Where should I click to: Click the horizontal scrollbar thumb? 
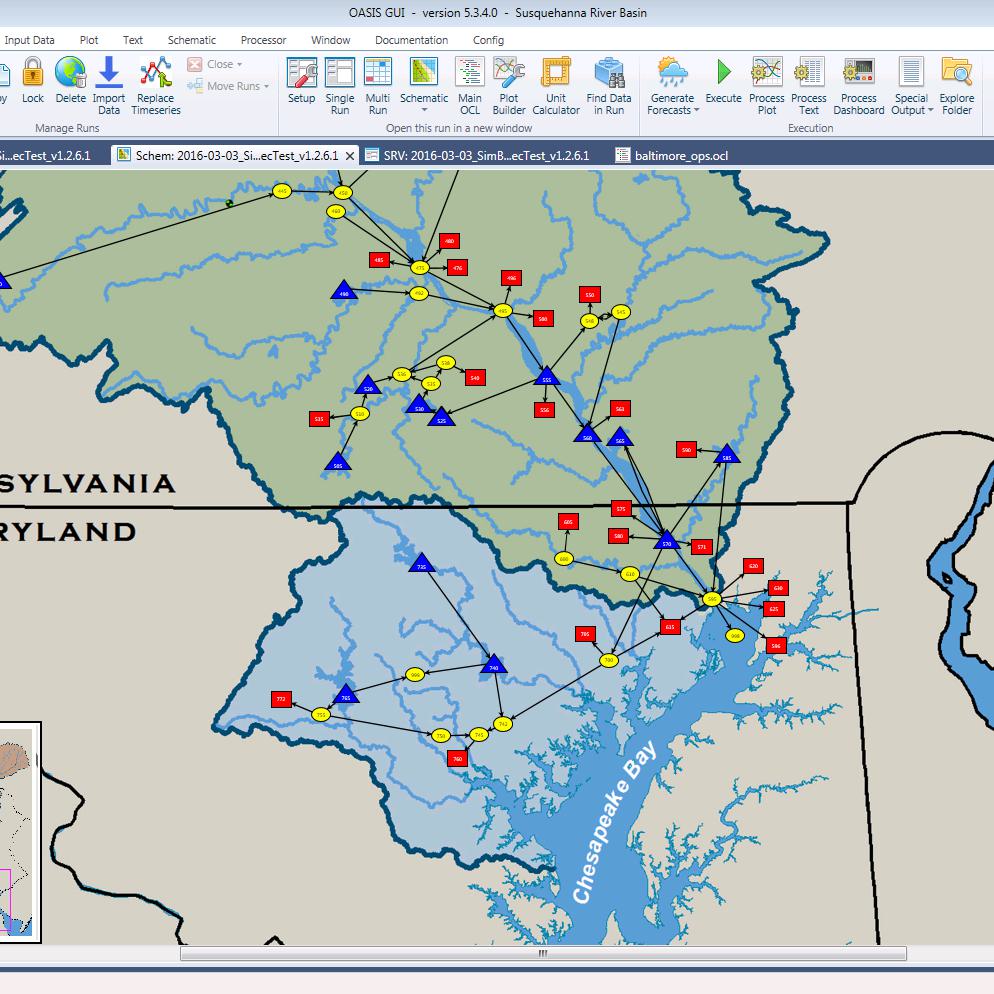pyautogui.click(x=543, y=953)
